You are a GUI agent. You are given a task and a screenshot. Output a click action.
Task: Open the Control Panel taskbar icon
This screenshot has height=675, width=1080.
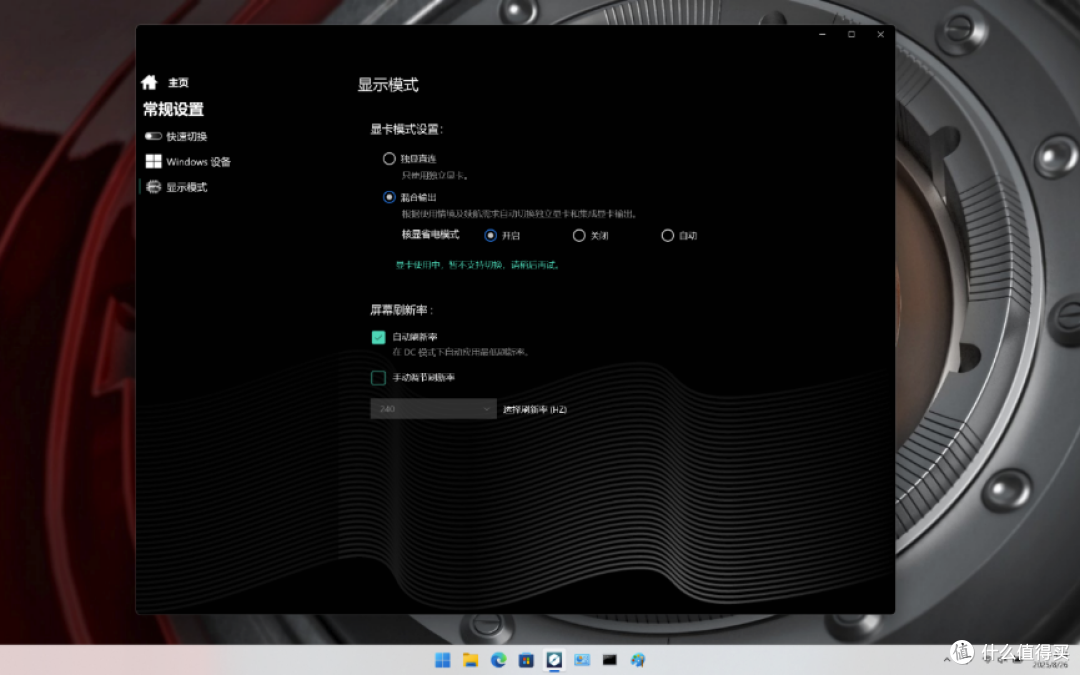tap(582, 660)
